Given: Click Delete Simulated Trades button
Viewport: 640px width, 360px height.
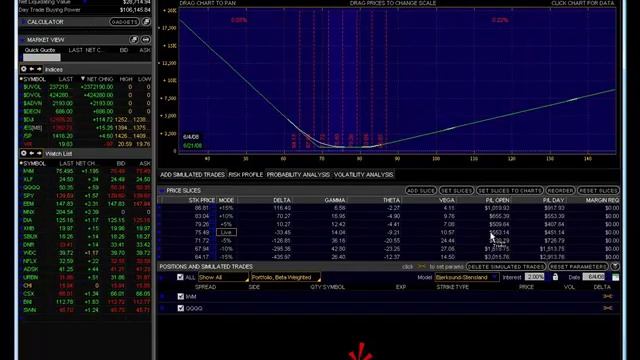Looking at the screenshot, I should pos(506,267).
